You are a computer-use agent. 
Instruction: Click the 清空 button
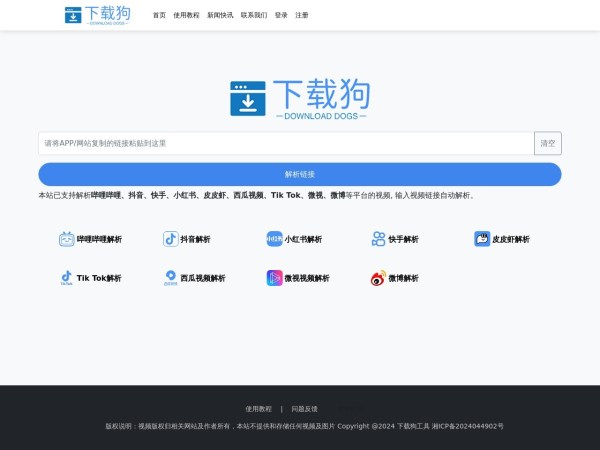pyautogui.click(x=548, y=143)
